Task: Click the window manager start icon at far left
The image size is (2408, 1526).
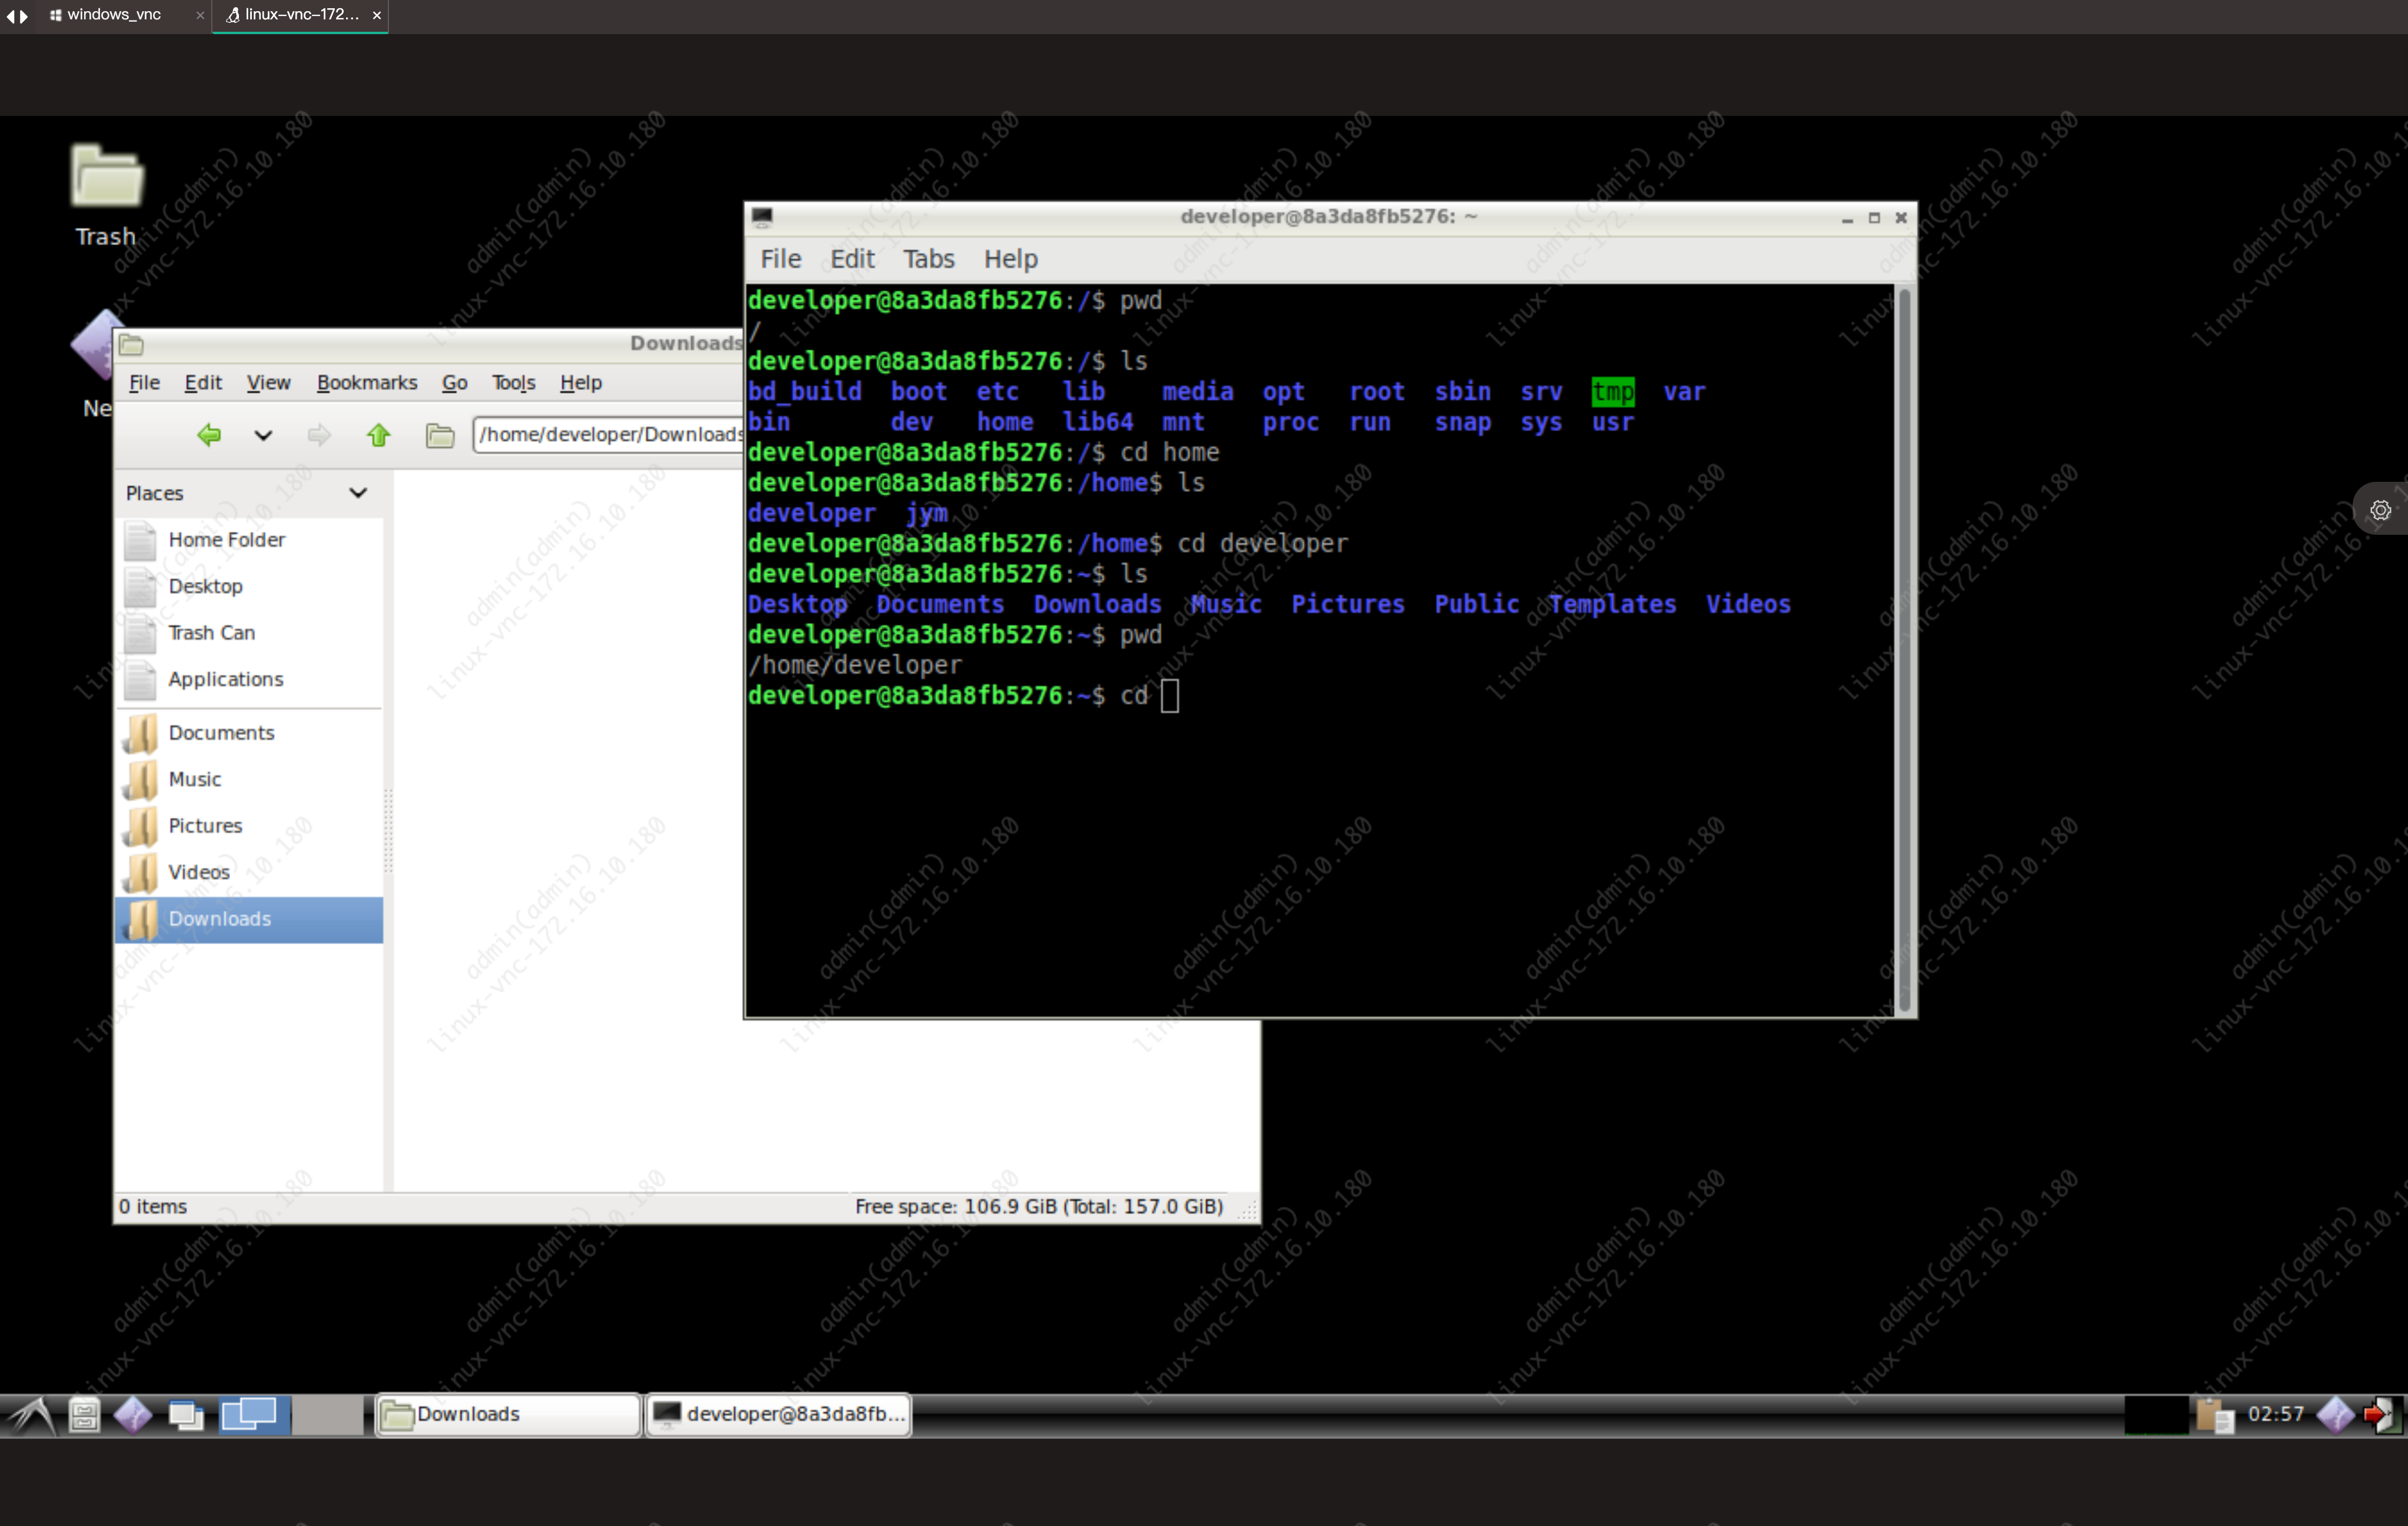Action: (x=30, y=1415)
